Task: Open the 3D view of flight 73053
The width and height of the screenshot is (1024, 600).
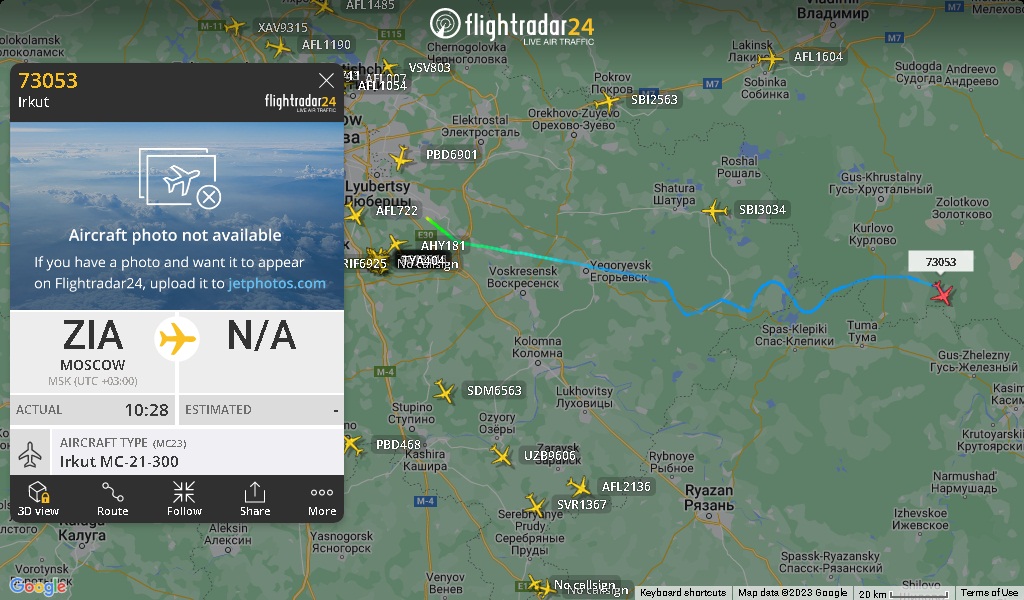Action: pyautogui.click(x=38, y=499)
